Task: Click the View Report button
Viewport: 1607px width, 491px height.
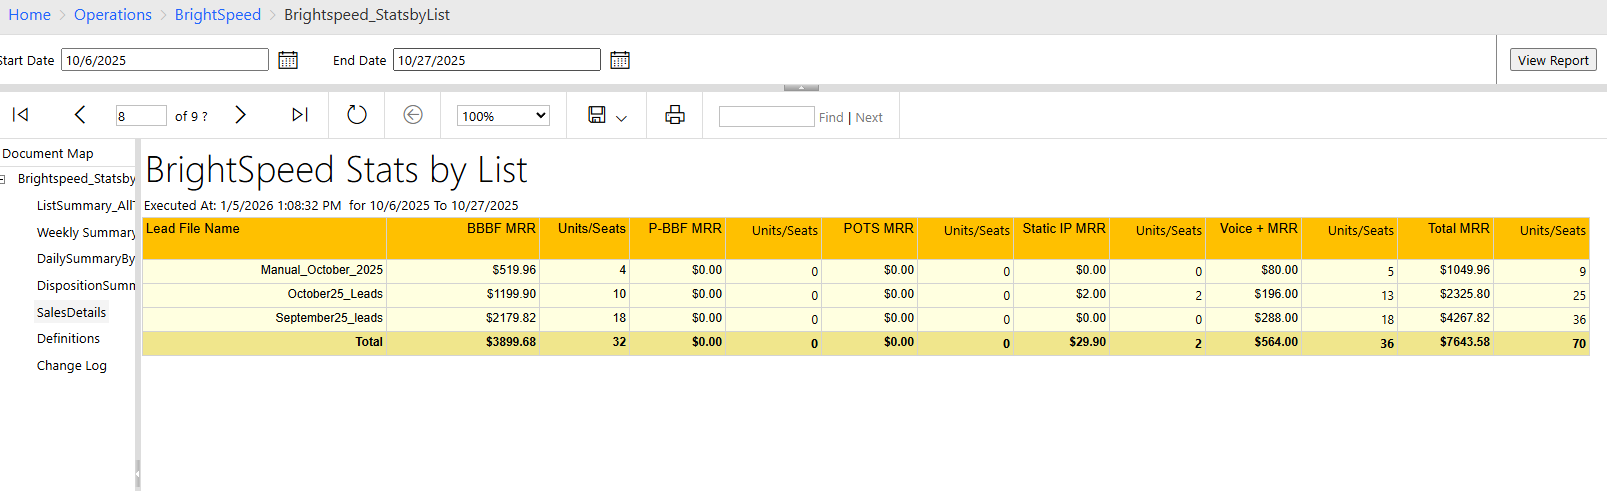Action: [x=1553, y=60]
